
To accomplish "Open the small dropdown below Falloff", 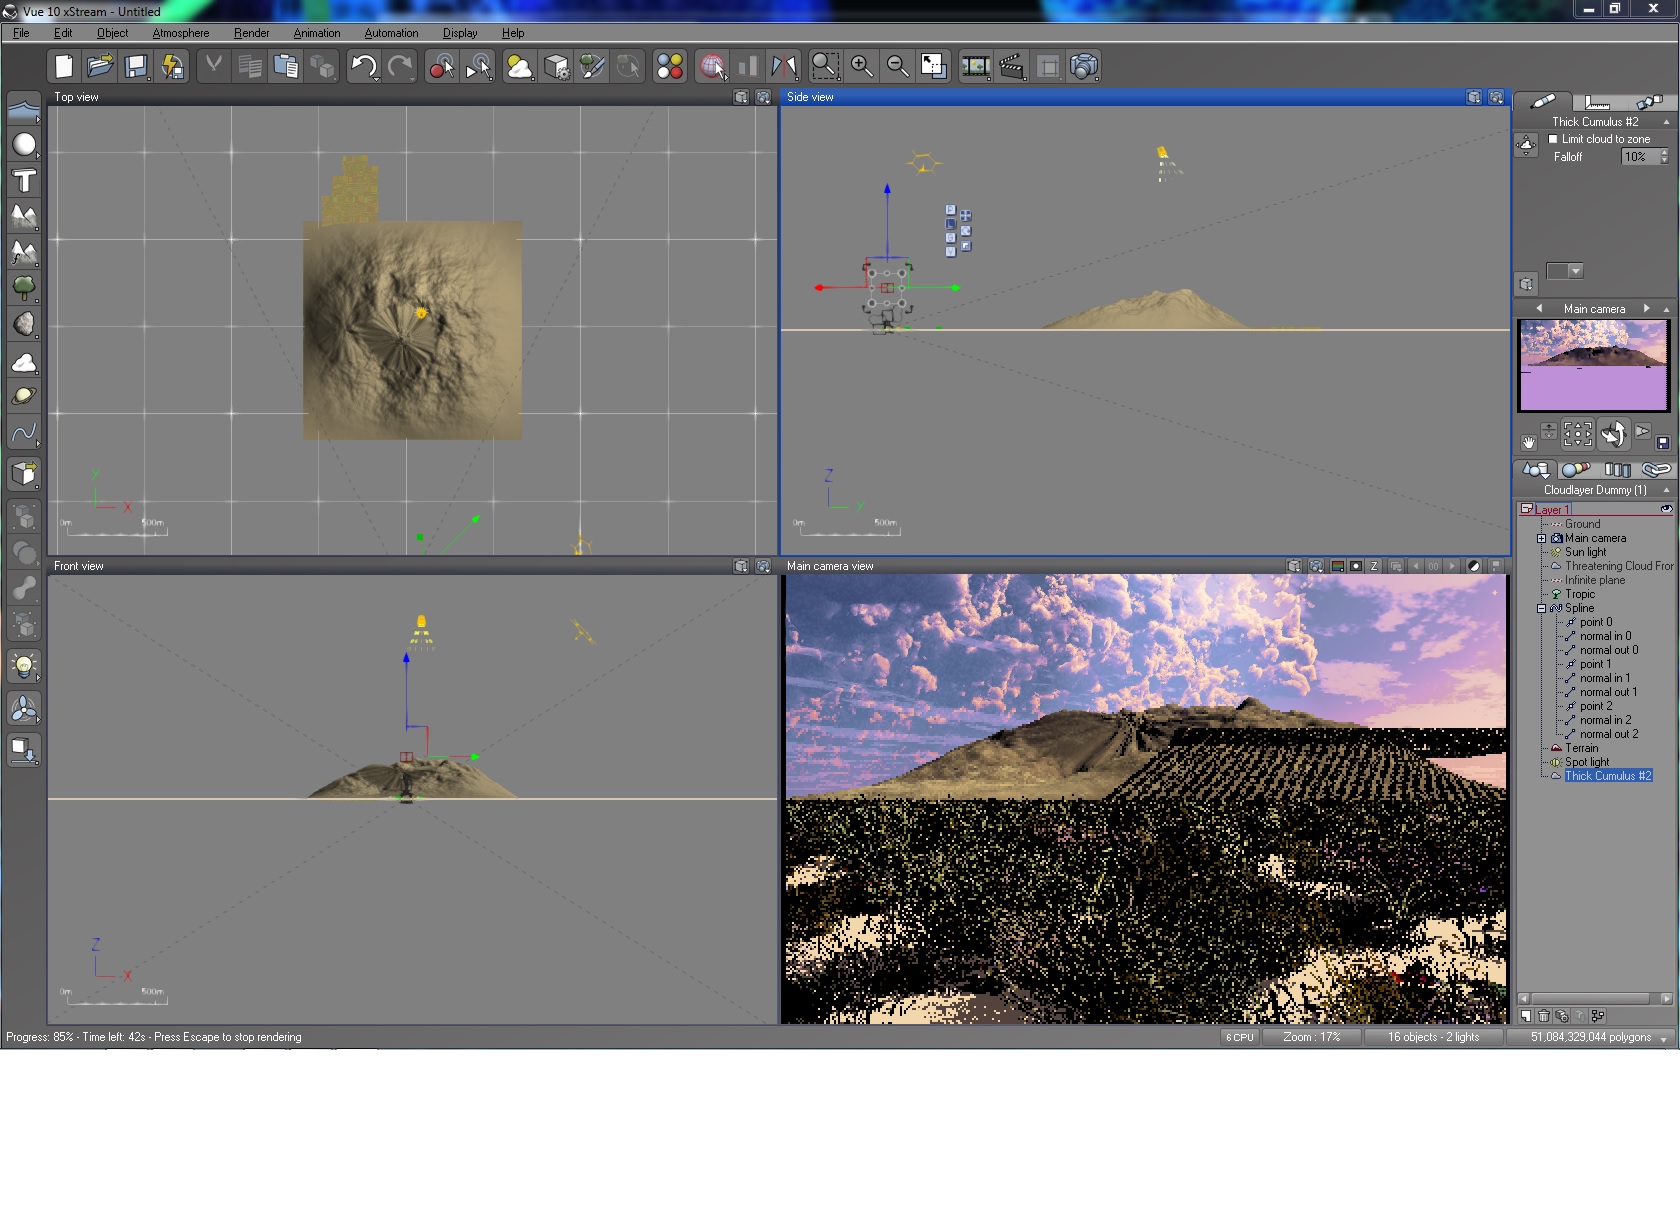I will pyautogui.click(x=1576, y=271).
